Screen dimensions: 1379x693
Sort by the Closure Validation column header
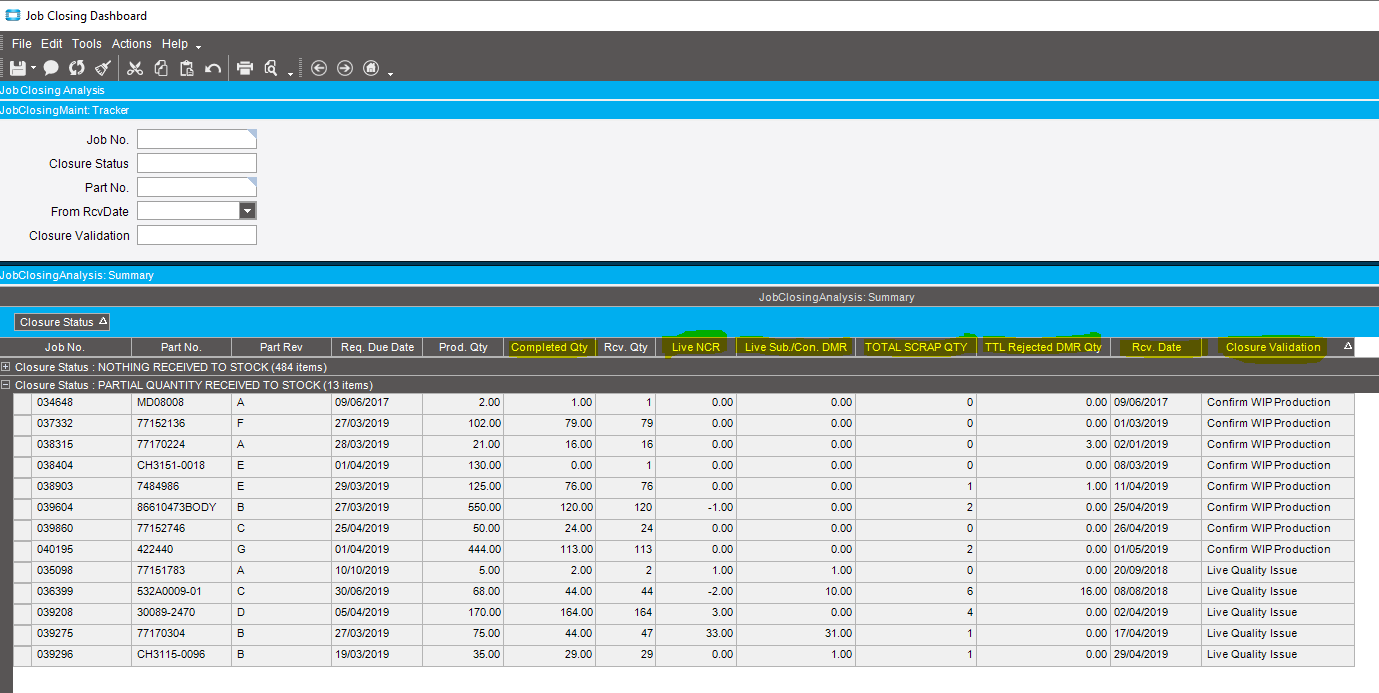point(1272,347)
